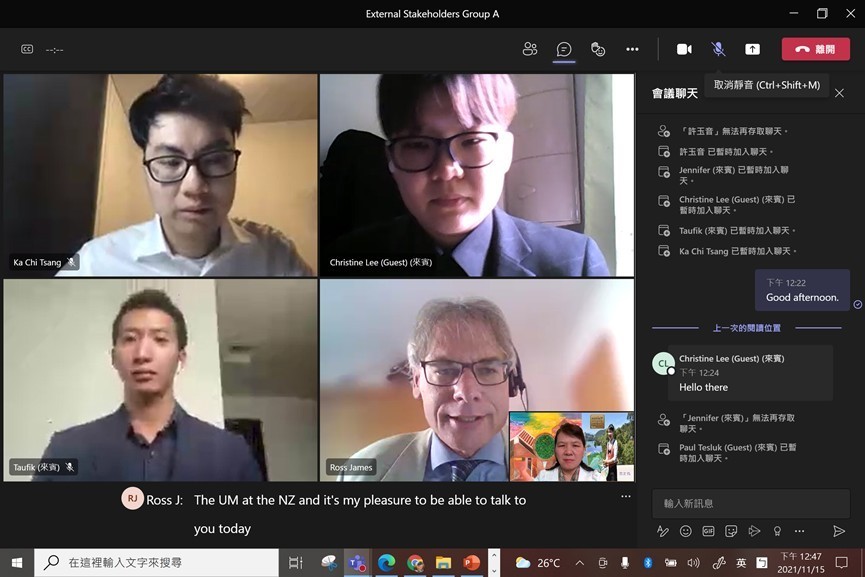
Task: Click the Stream icon in chat compose bar
Action: pyautogui.click(x=754, y=531)
